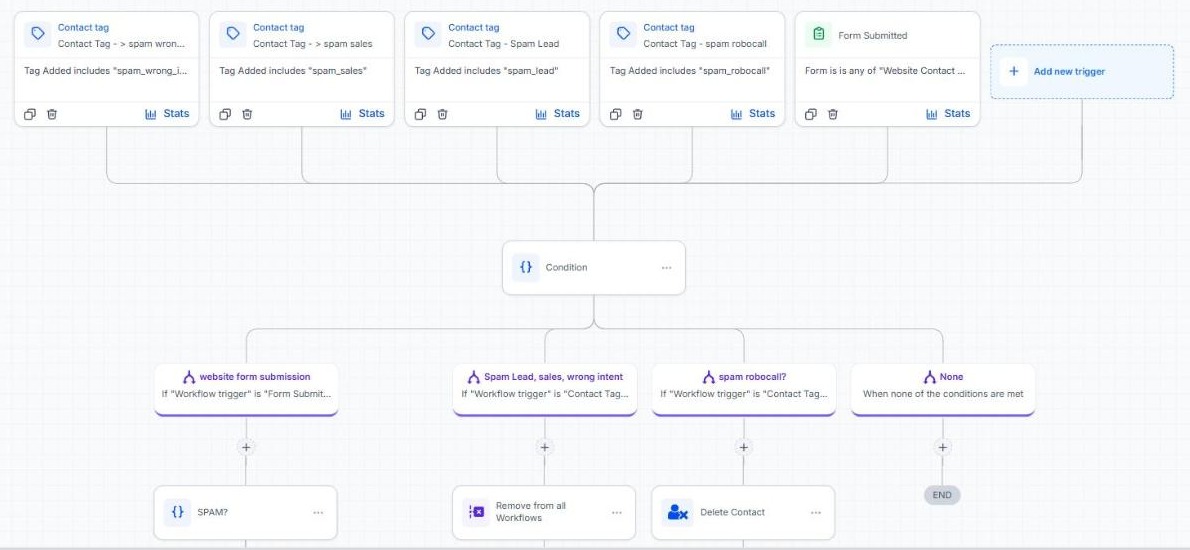Open Condition node options menu

click(666, 268)
